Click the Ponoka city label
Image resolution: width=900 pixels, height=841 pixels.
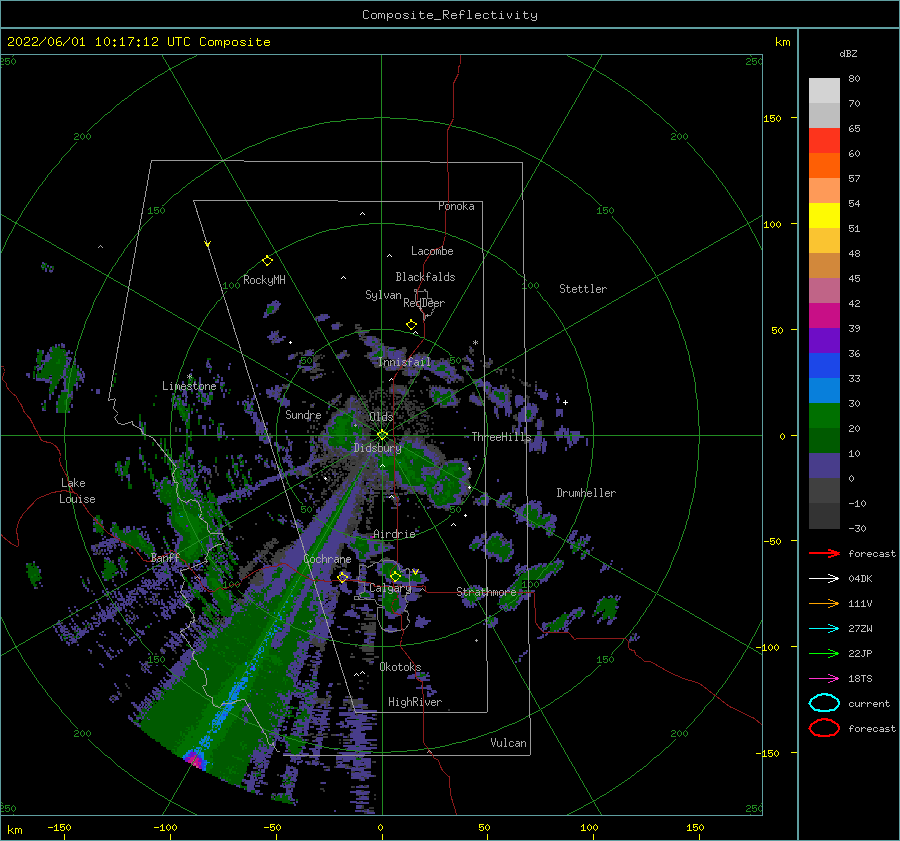click(456, 206)
